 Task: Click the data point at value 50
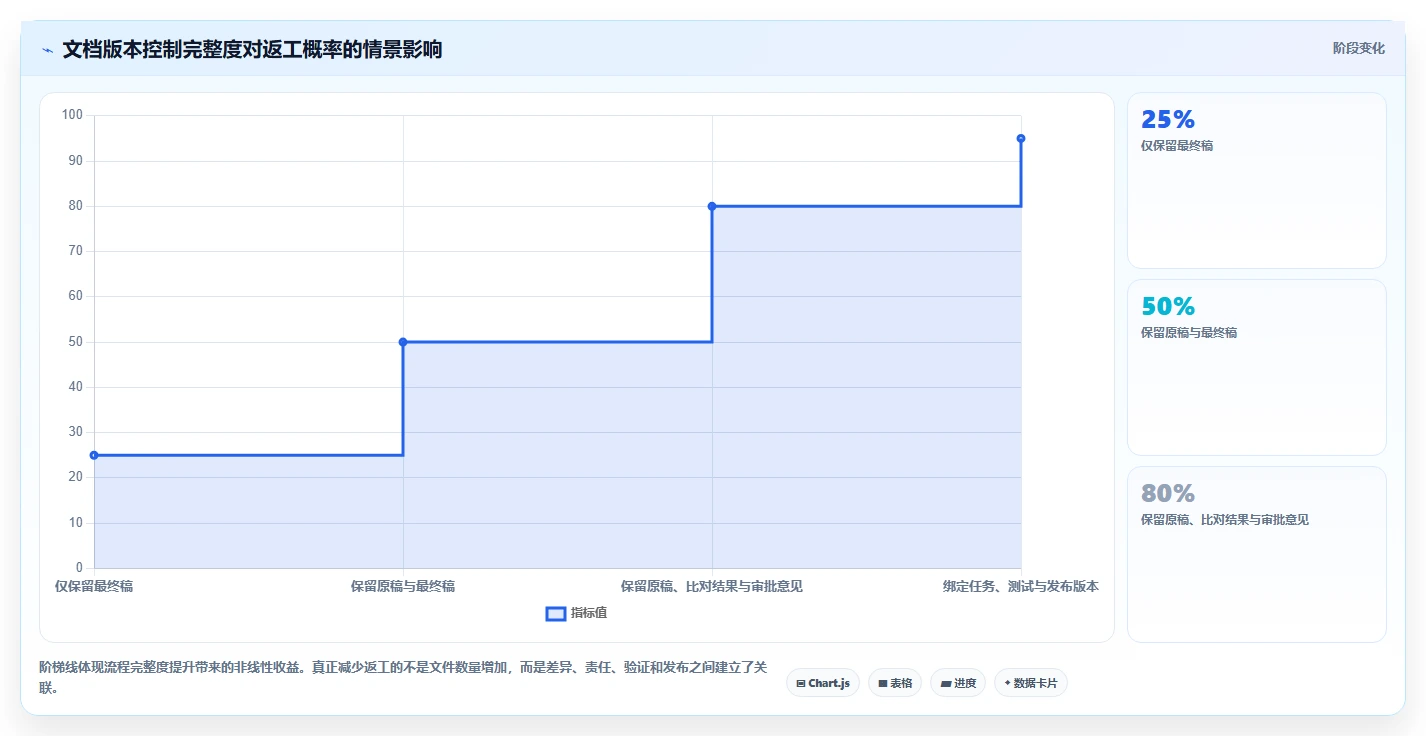point(403,342)
